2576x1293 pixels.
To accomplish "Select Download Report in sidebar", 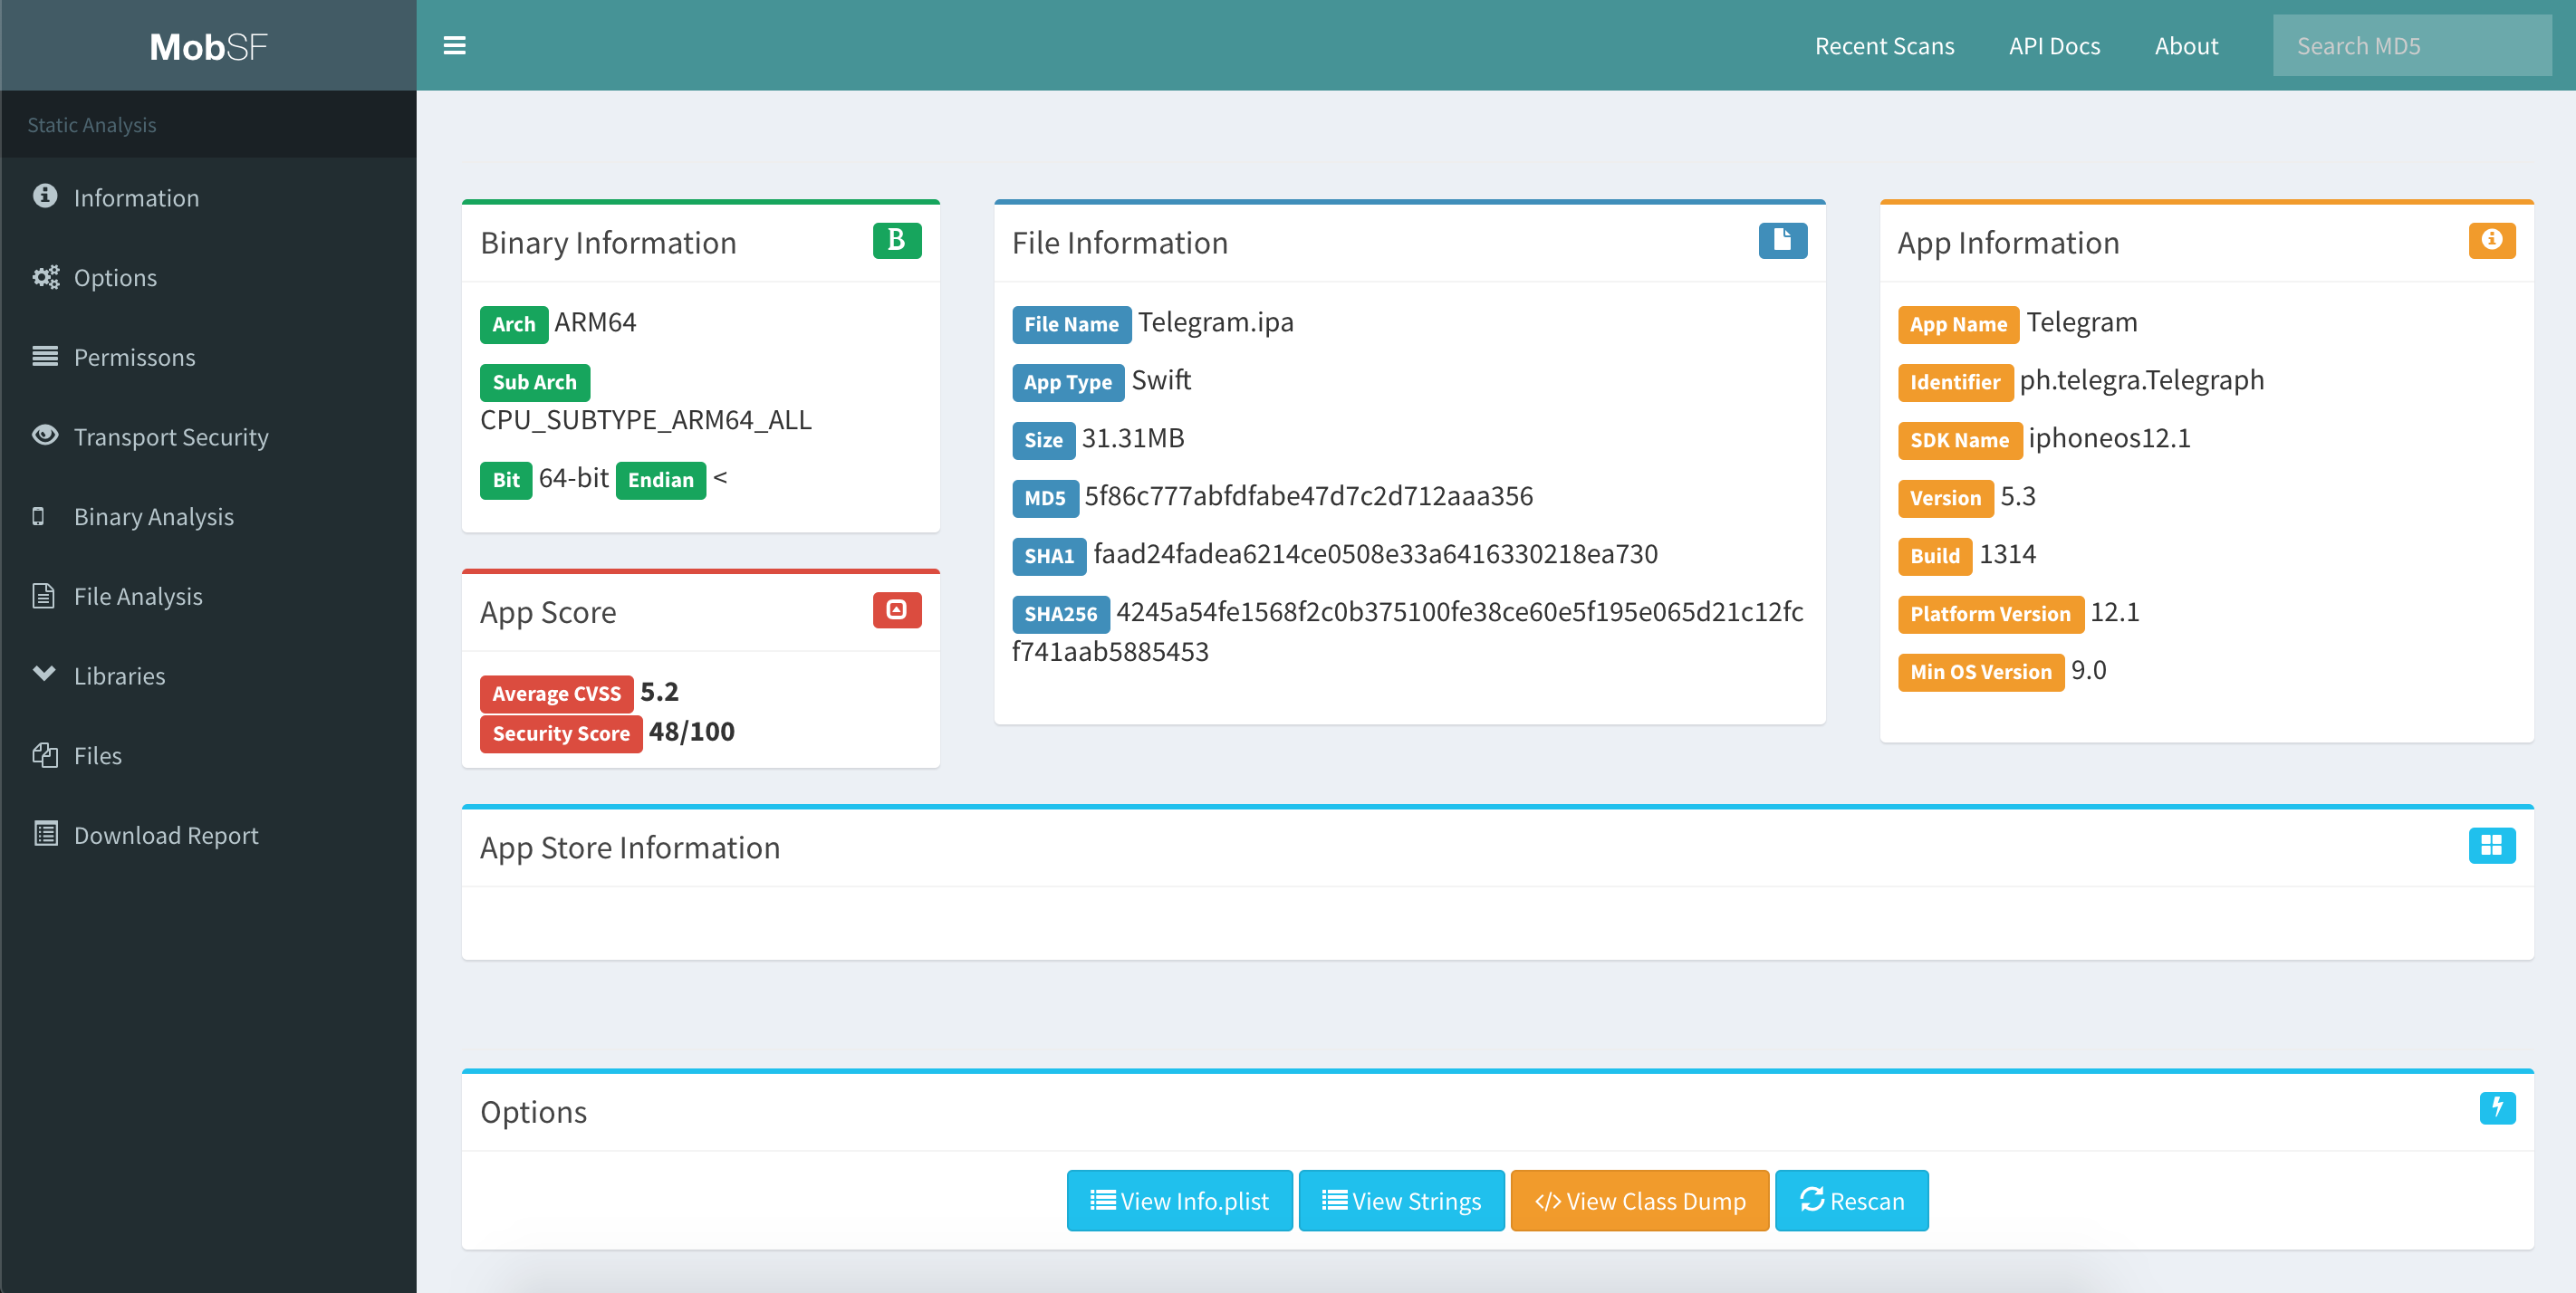I will click(x=208, y=836).
